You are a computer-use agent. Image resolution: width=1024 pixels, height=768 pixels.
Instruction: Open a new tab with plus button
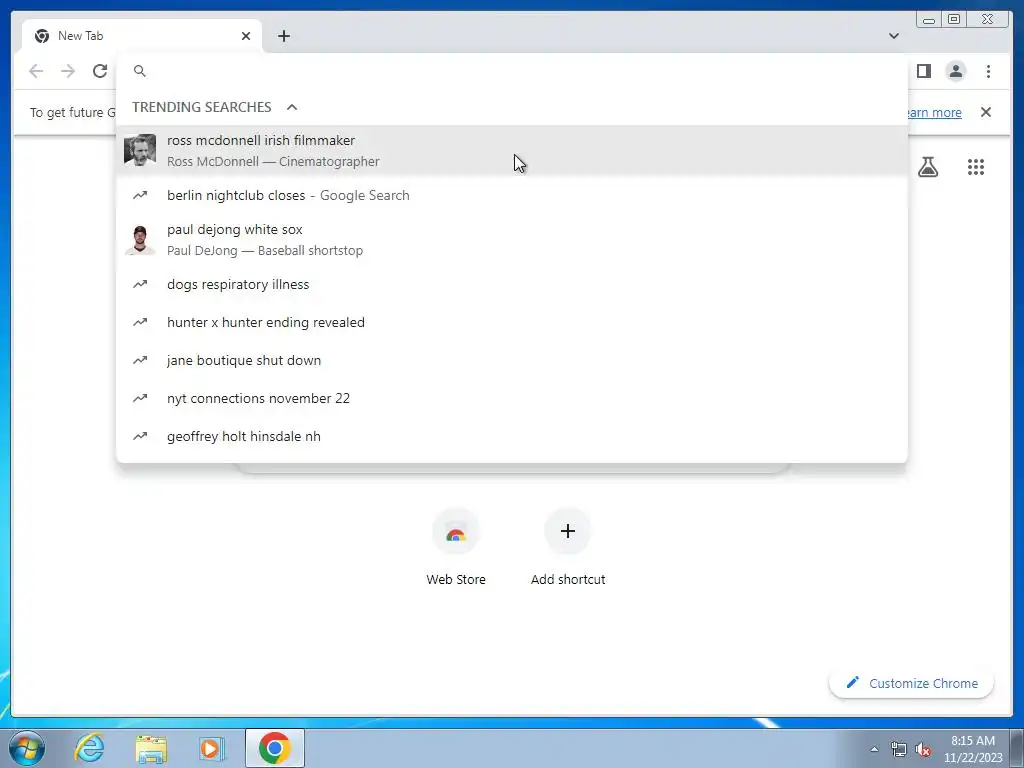click(283, 36)
